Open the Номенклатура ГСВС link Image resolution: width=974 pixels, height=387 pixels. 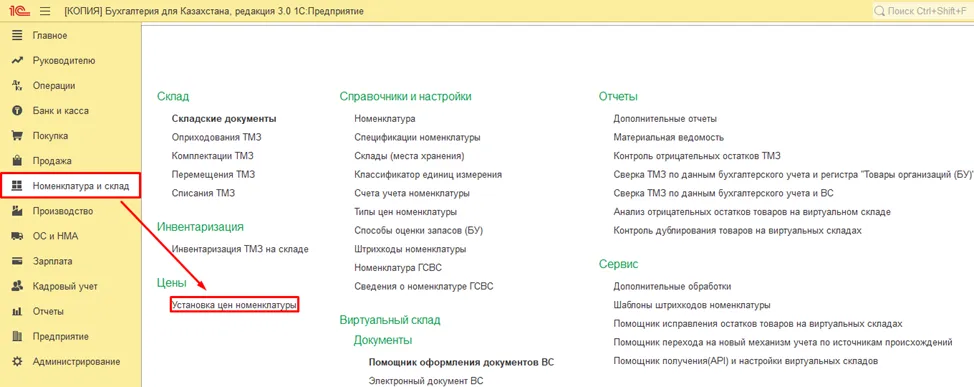coord(398,268)
